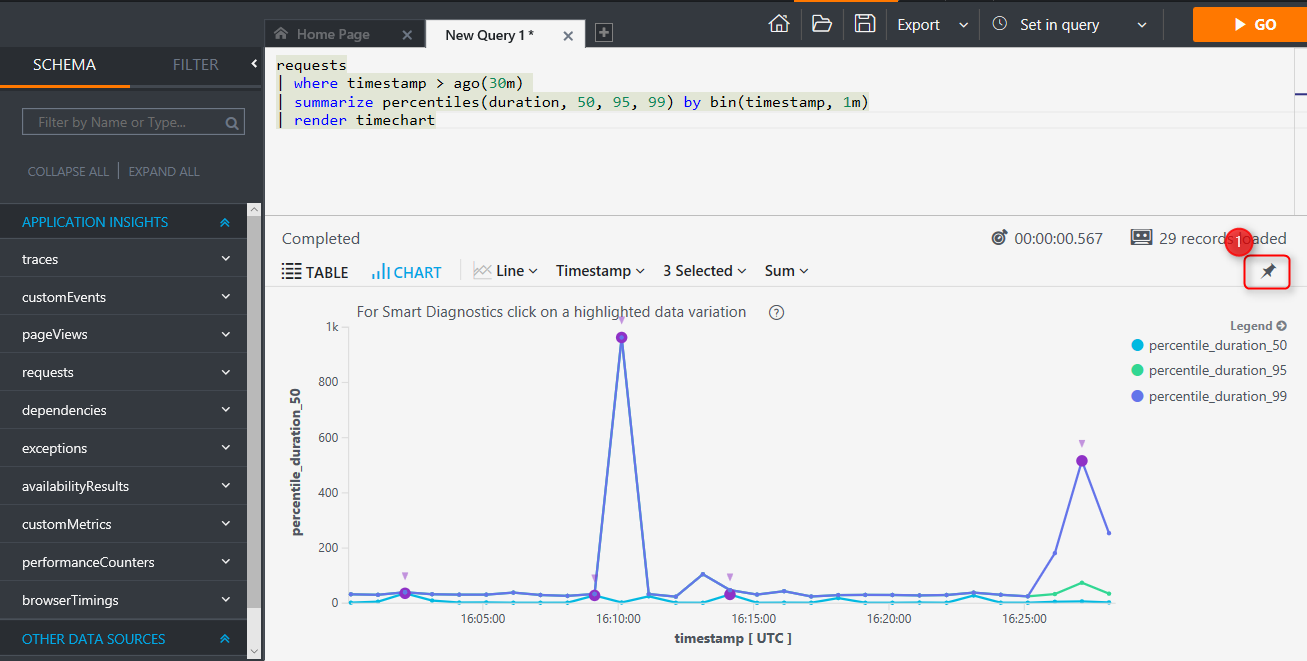Viewport: 1307px width, 661px height.
Task: Switch to the TABLE results view
Action: (315, 272)
